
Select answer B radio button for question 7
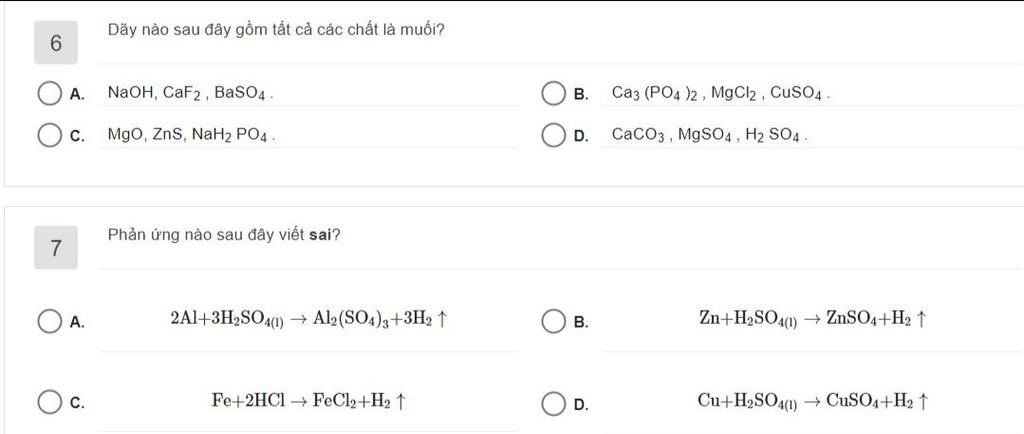553,321
